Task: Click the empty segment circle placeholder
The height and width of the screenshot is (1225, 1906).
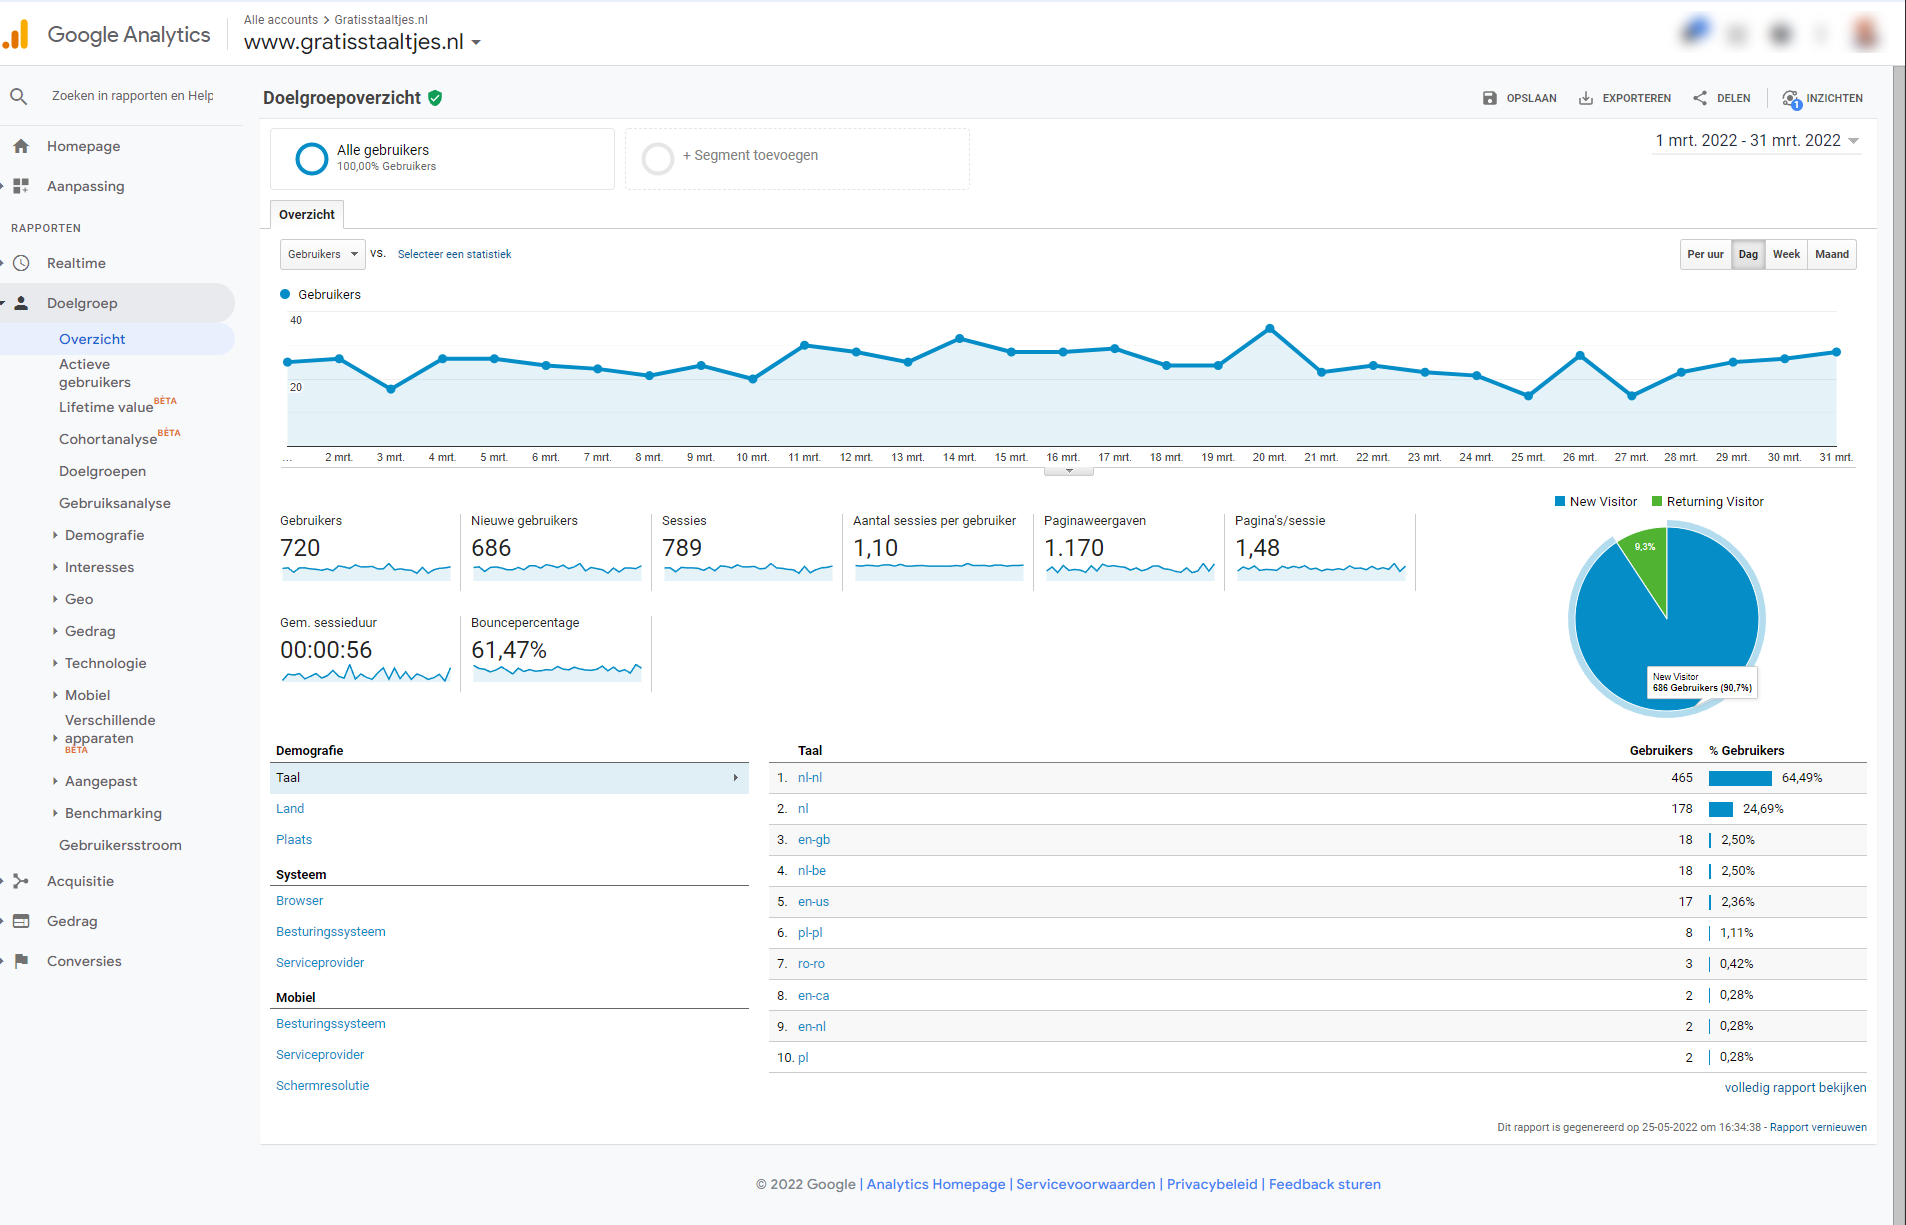Action: (x=658, y=158)
